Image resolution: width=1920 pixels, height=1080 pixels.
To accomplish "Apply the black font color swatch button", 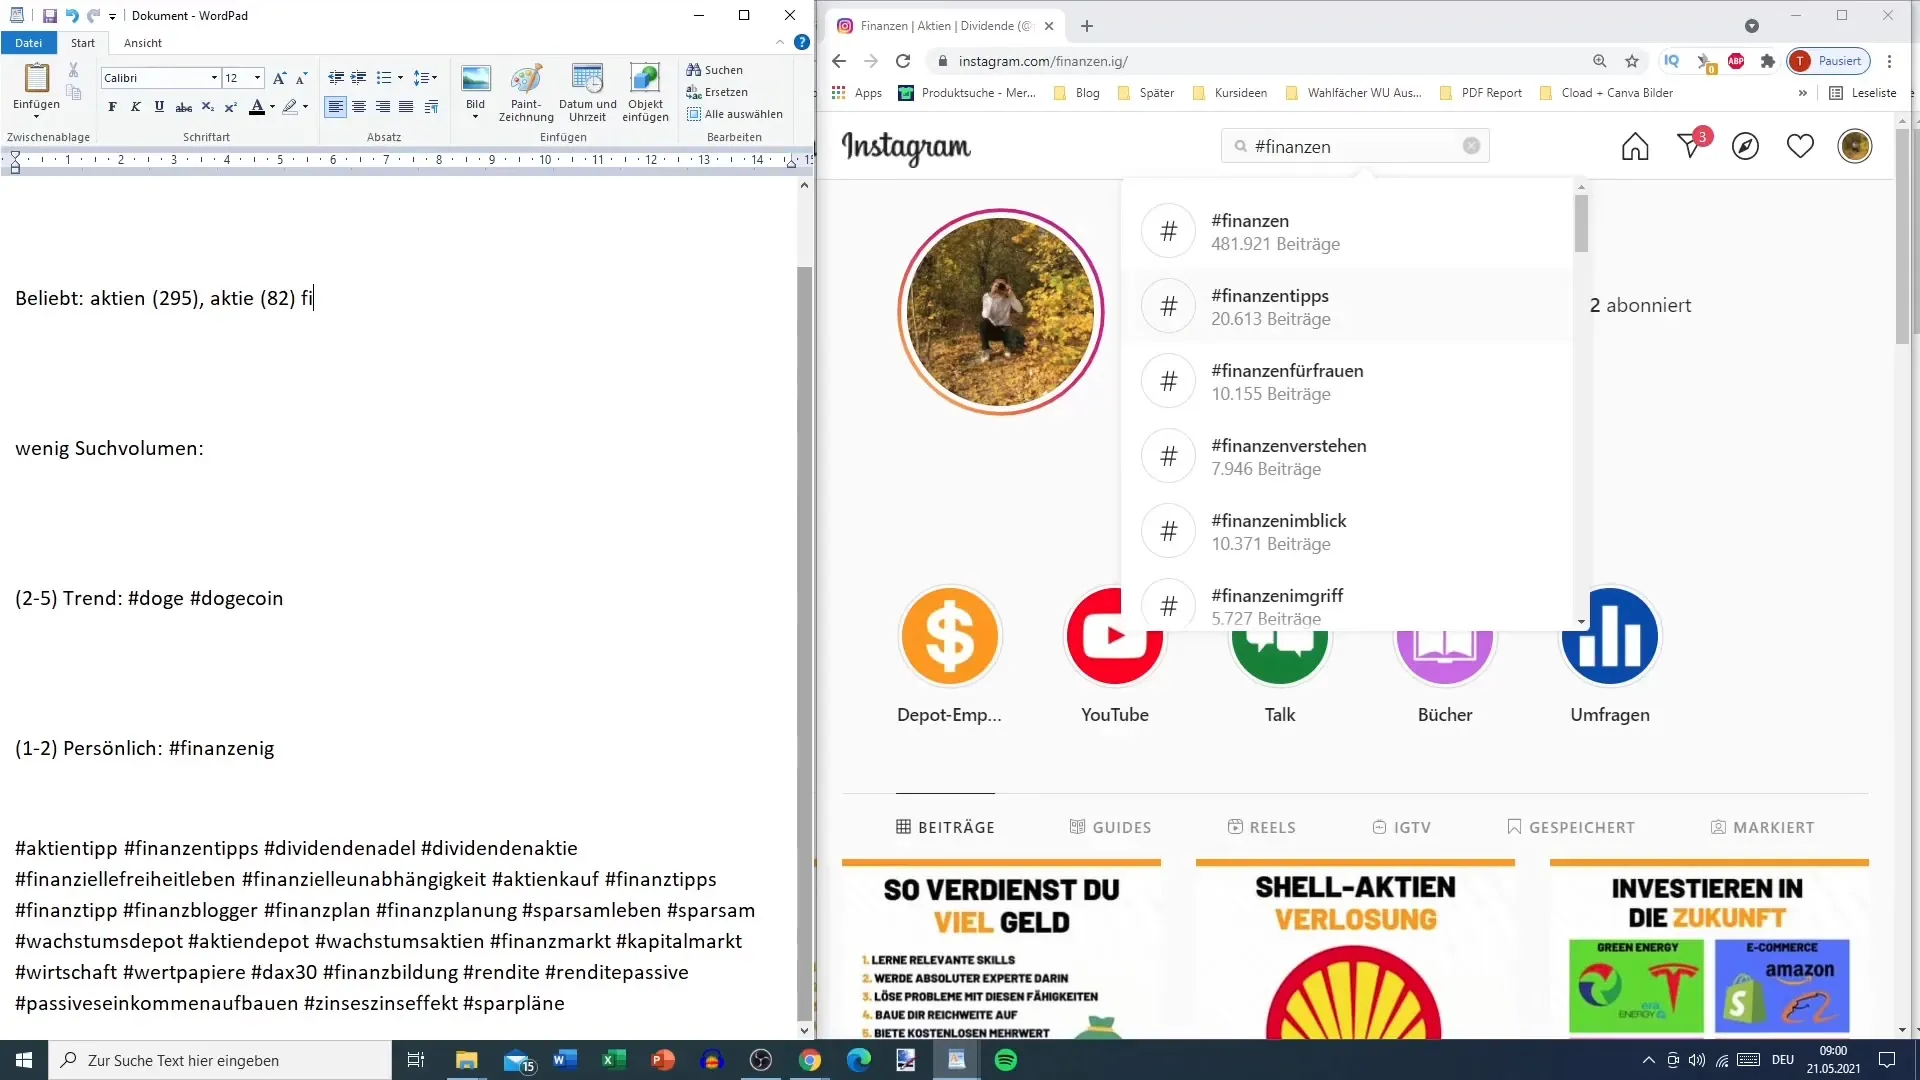I will click(257, 107).
